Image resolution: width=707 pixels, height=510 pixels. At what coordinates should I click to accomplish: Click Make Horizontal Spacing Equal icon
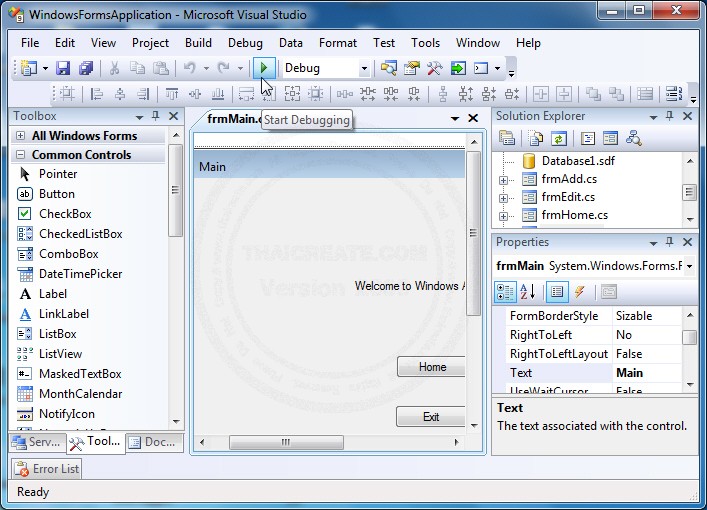coord(344,94)
